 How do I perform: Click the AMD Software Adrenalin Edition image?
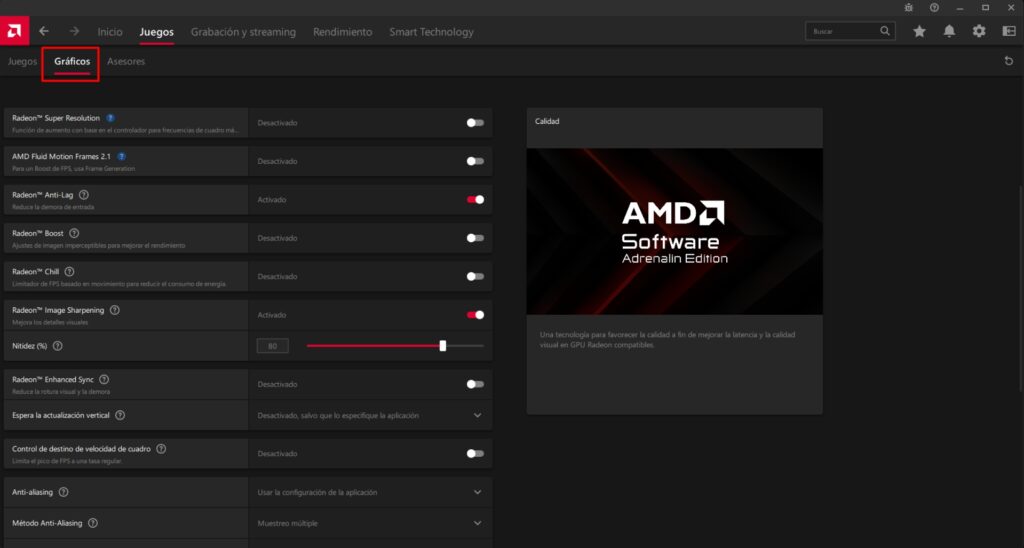pos(675,231)
